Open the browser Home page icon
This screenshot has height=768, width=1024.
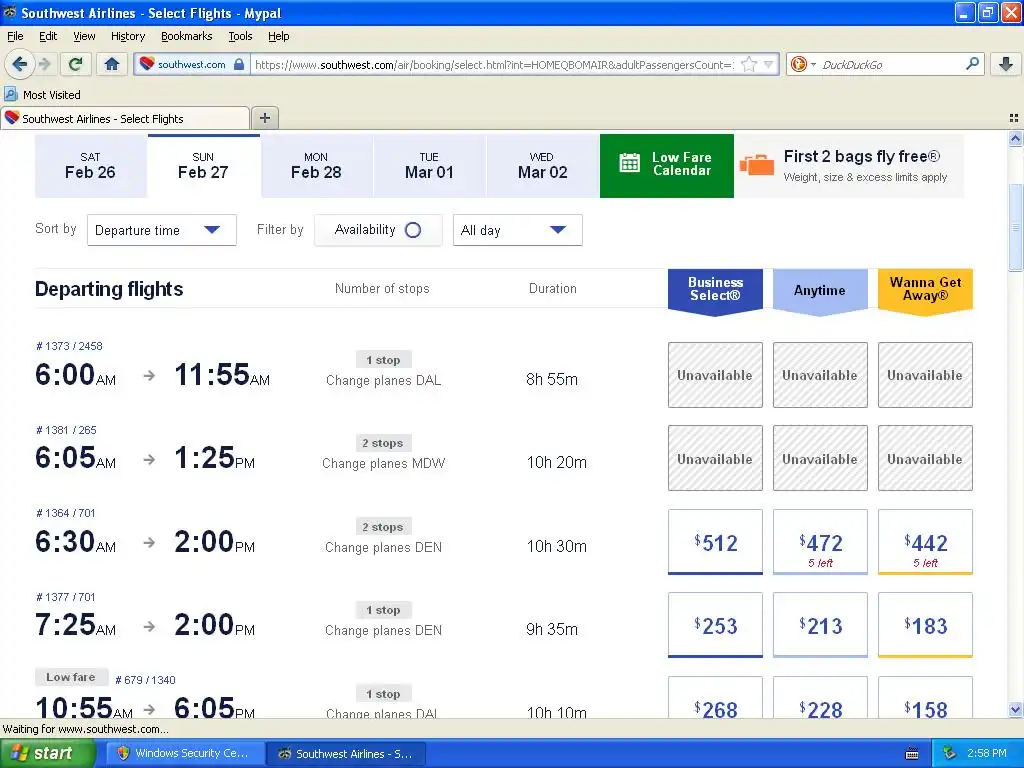(112, 64)
